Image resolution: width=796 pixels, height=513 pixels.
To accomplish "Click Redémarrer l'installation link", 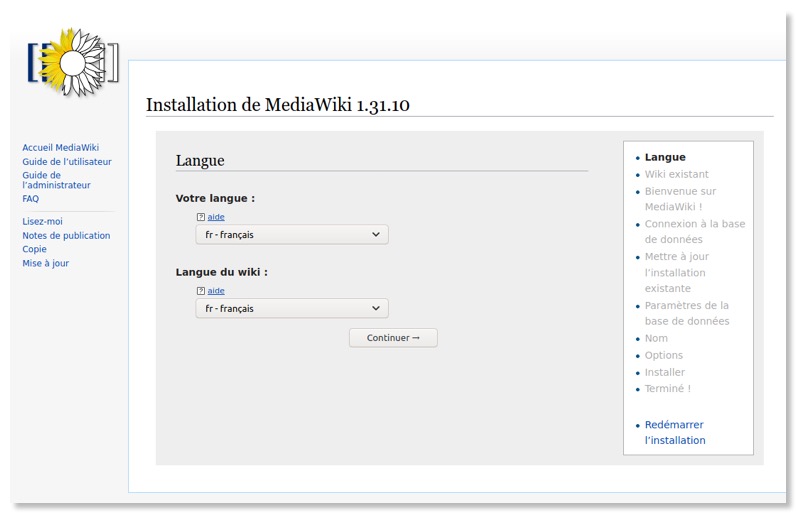I will click(675, 432).
